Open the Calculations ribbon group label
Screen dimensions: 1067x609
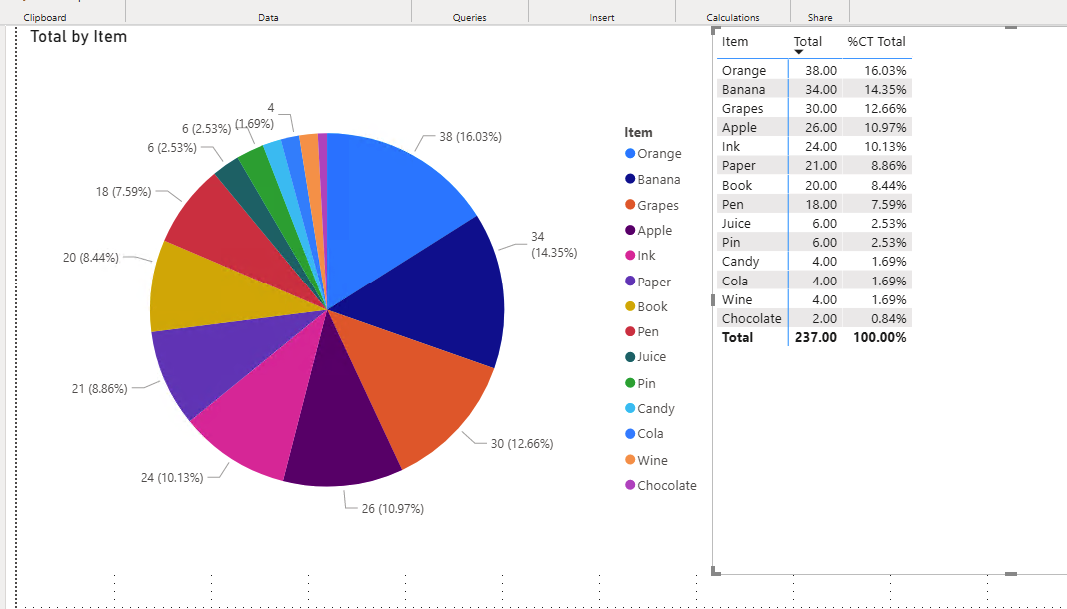[x=733, y=18]
